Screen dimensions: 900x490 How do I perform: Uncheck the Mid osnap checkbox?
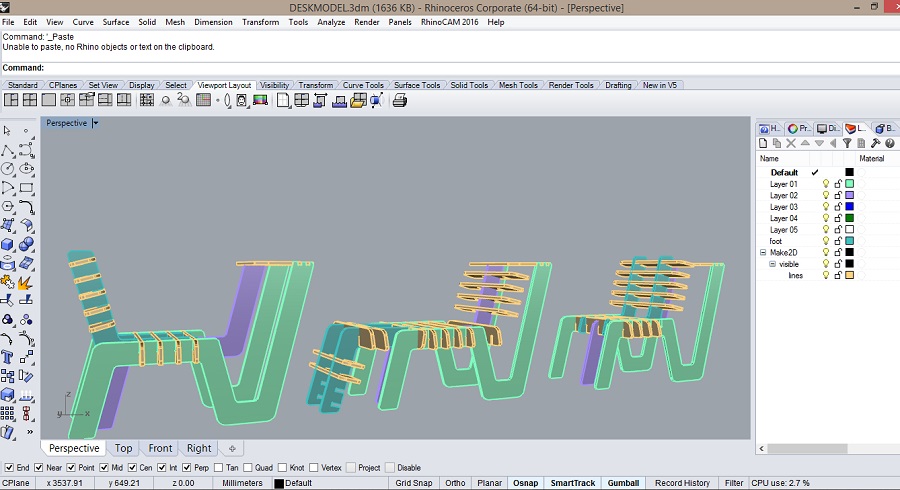104,468
